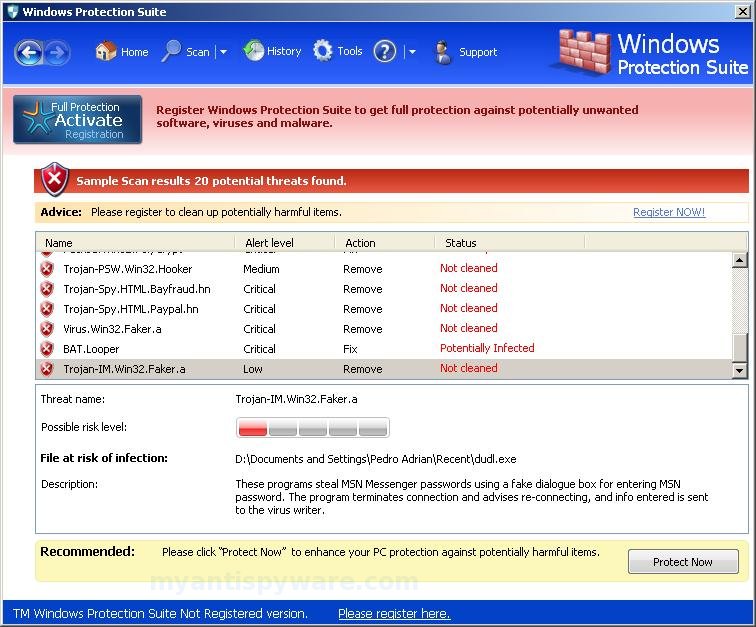756x627 pixels.
Task: Click the red shield threat icon
Action: coord(54,179)
